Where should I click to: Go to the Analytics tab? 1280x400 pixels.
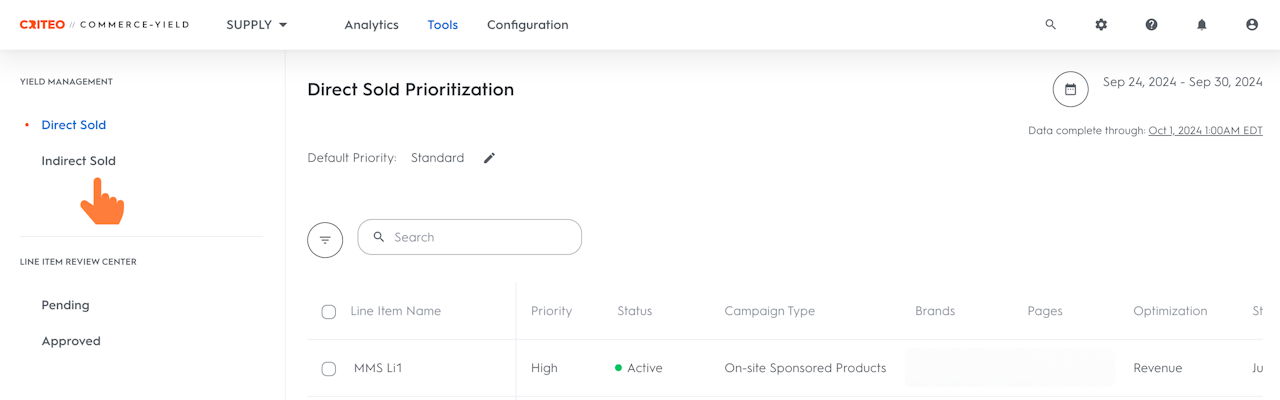pos(371,25)
